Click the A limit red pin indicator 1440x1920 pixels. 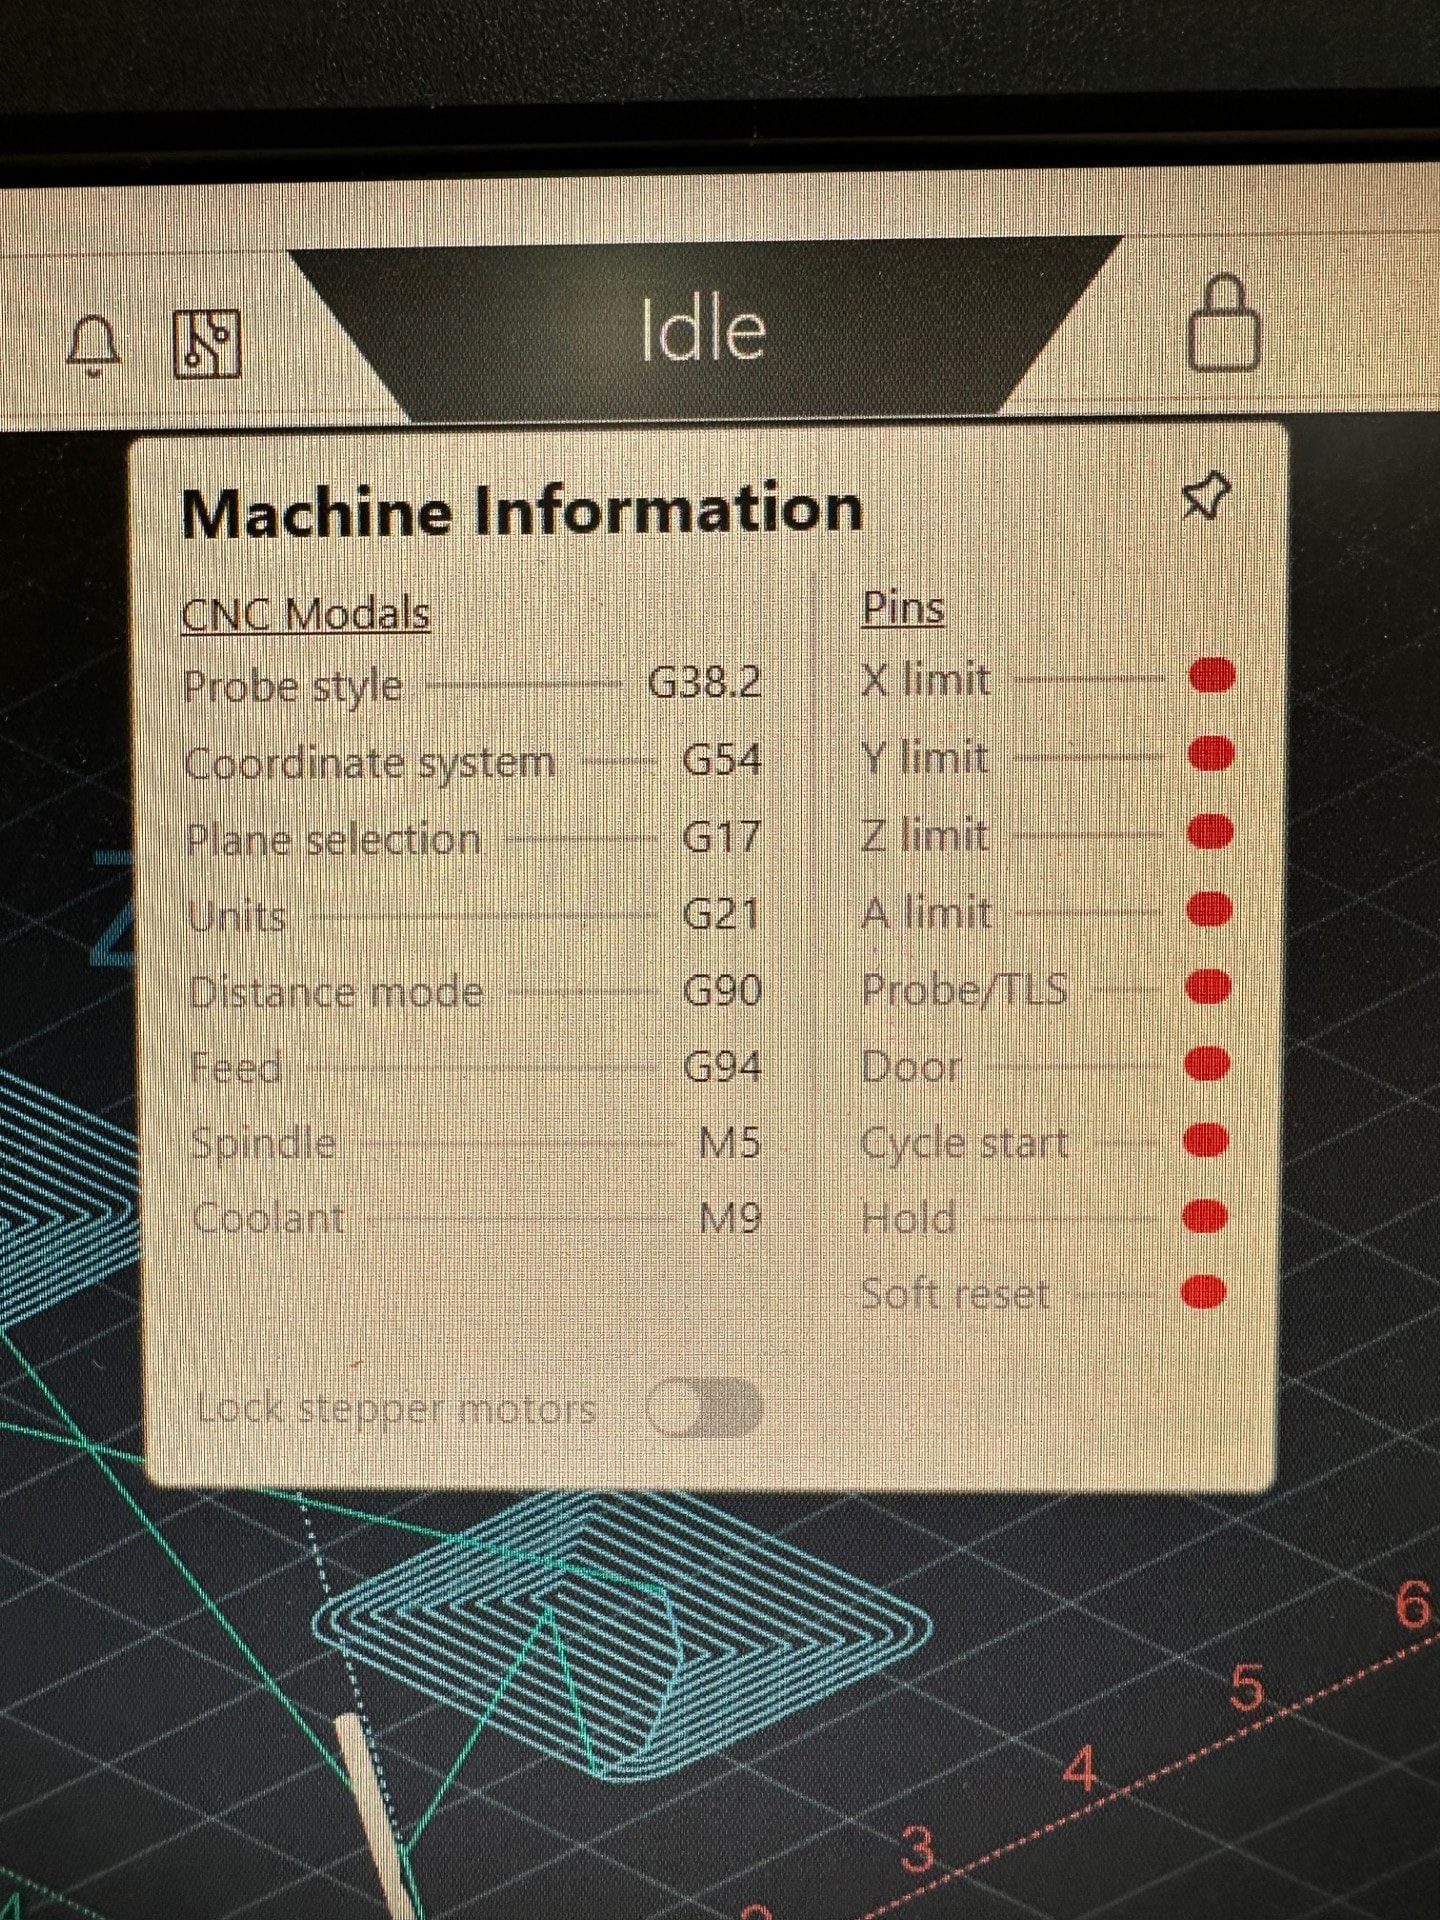[1210, 909]
